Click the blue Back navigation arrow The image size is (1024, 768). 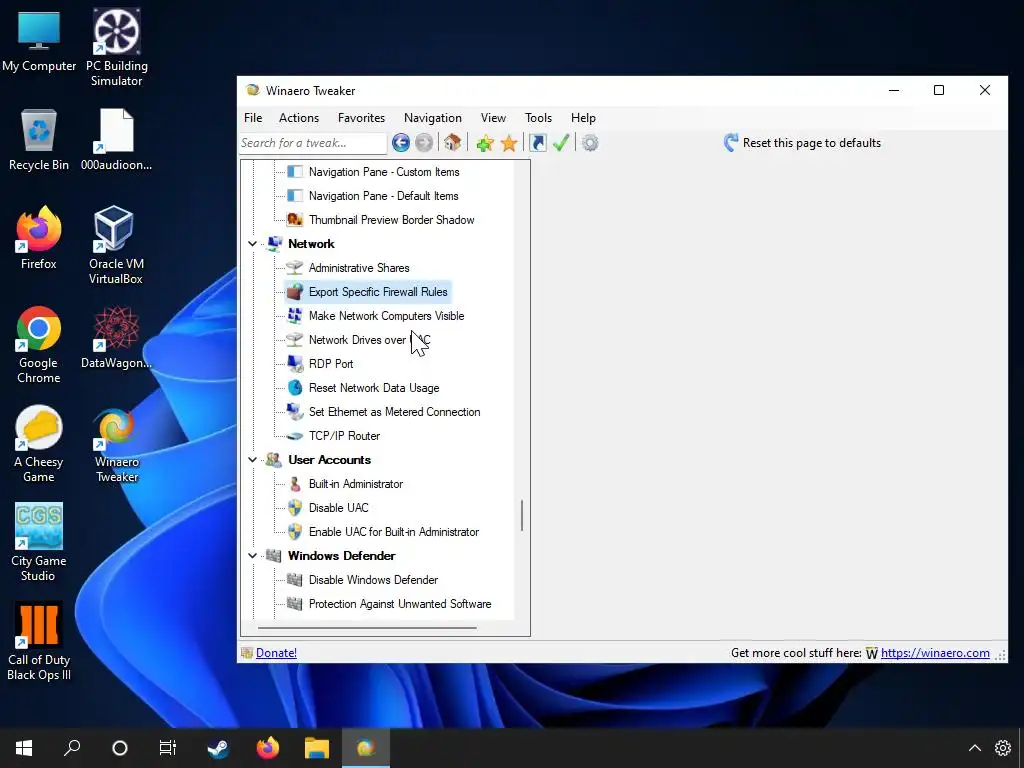coord(400,142)
